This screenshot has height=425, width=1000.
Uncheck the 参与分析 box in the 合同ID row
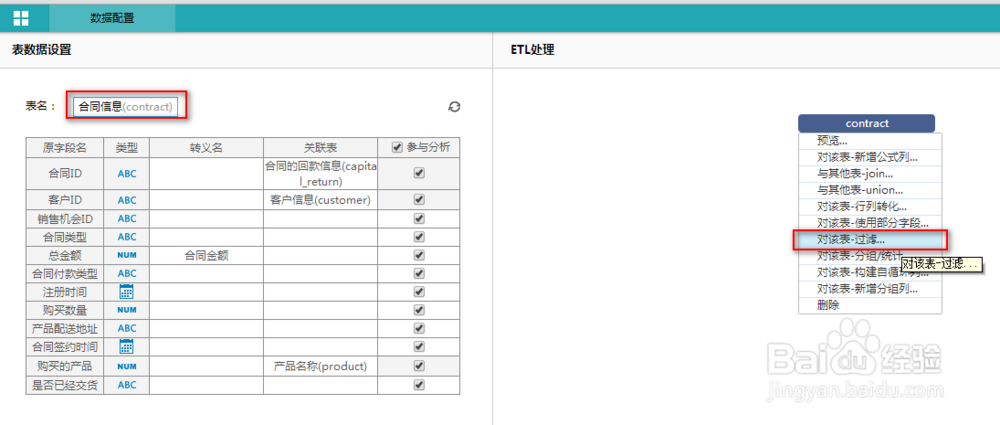pyautogui.click(x=419, y=172)
